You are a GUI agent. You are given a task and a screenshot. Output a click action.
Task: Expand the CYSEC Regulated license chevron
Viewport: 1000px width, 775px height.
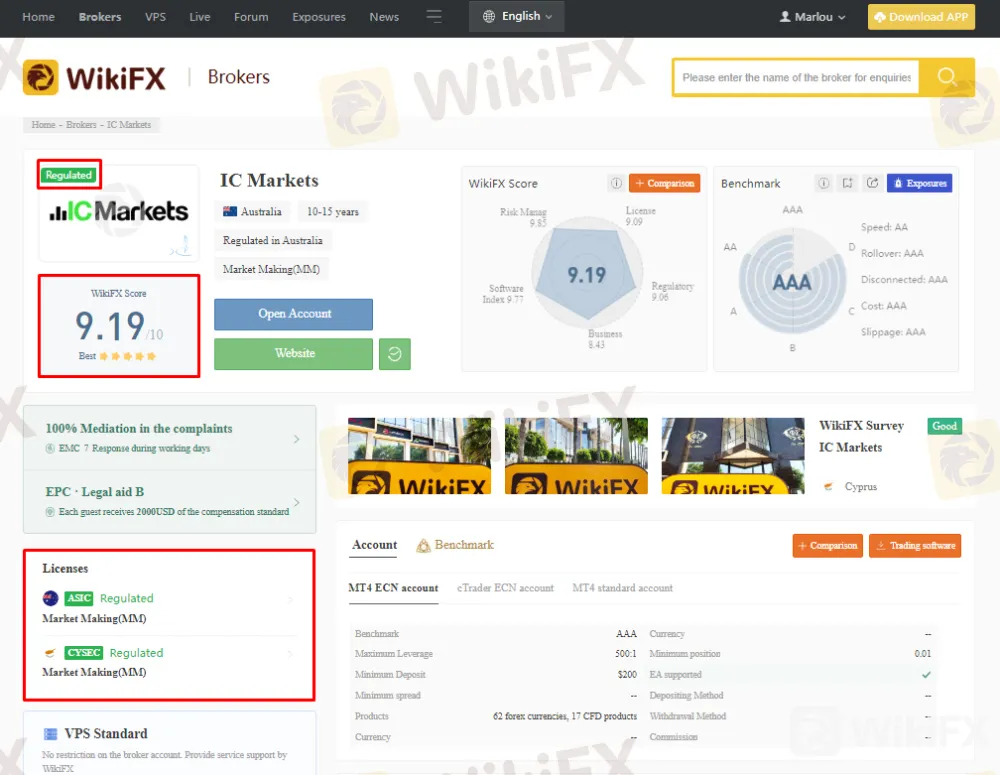click(290, 653)
